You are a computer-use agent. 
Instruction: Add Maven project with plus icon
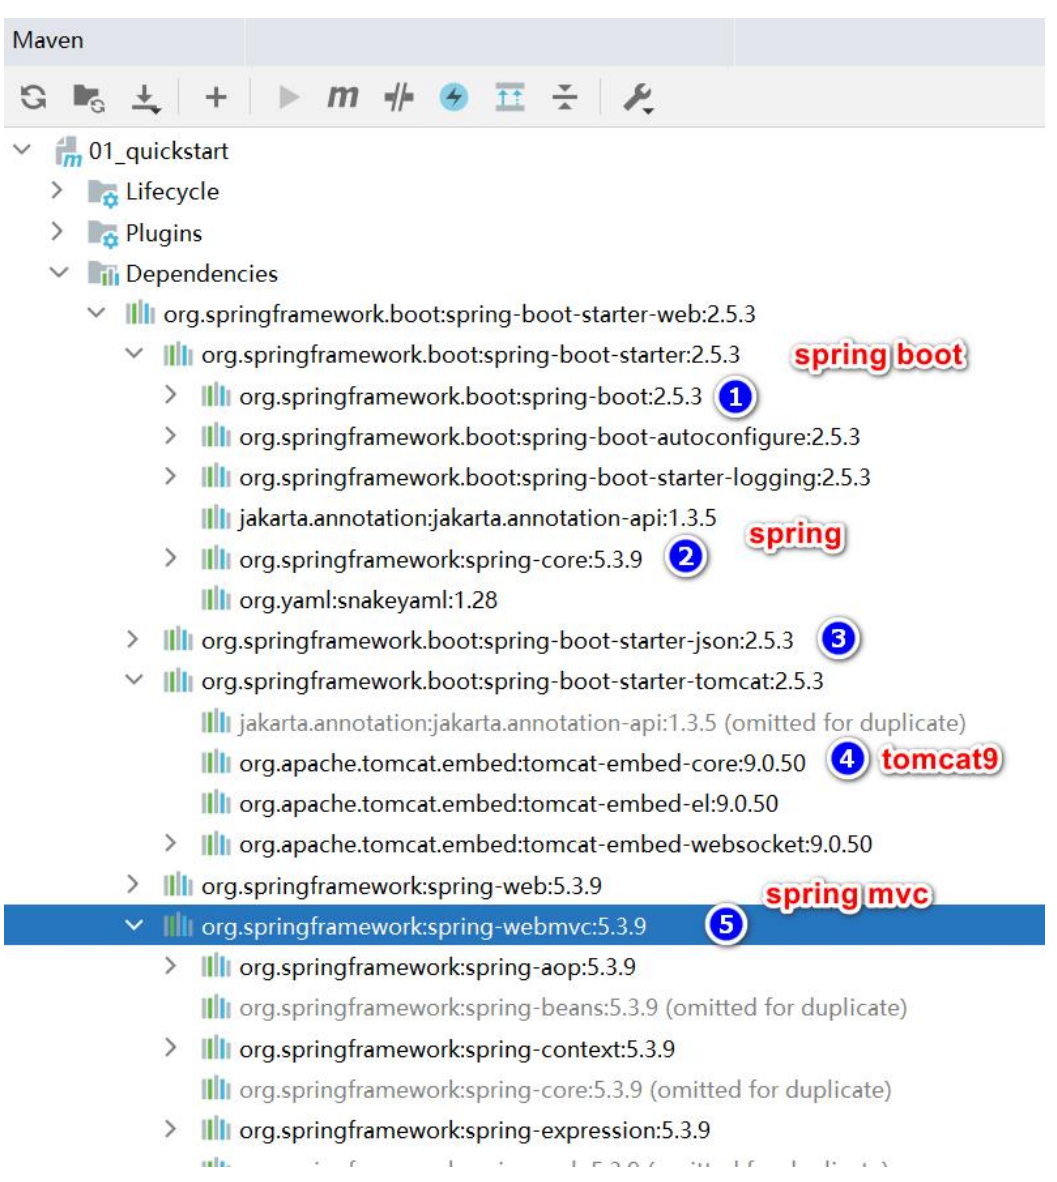tap(216, 97)
